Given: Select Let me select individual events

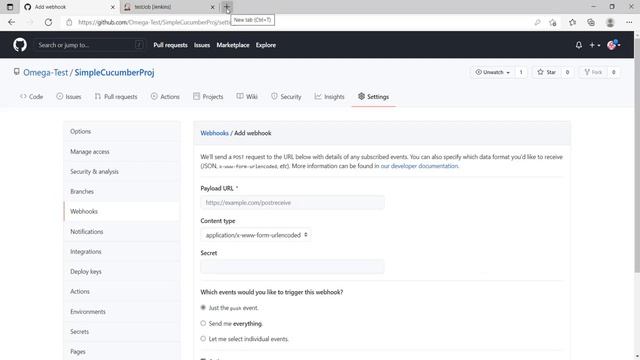Looking at the screenshot, I should pyautogui.click(x=203, y=339).
